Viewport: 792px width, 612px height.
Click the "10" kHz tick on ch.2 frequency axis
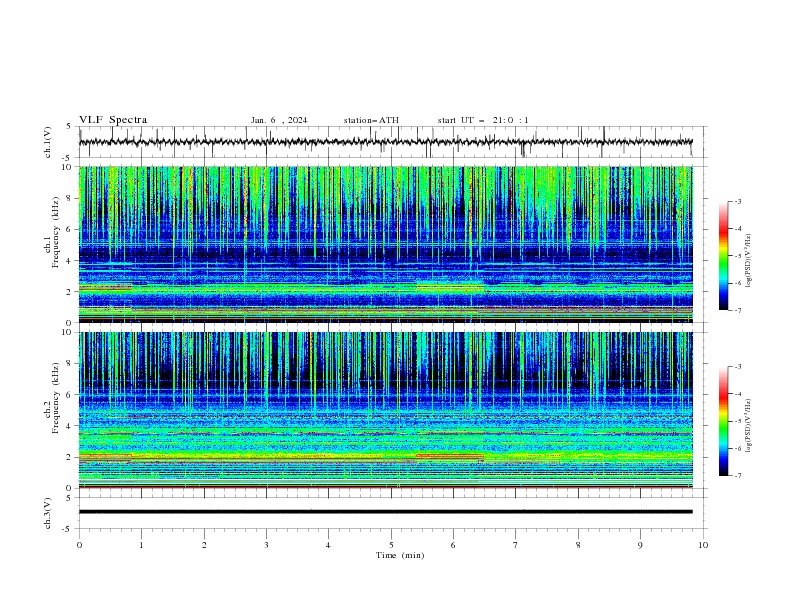(x=67, y=332)
